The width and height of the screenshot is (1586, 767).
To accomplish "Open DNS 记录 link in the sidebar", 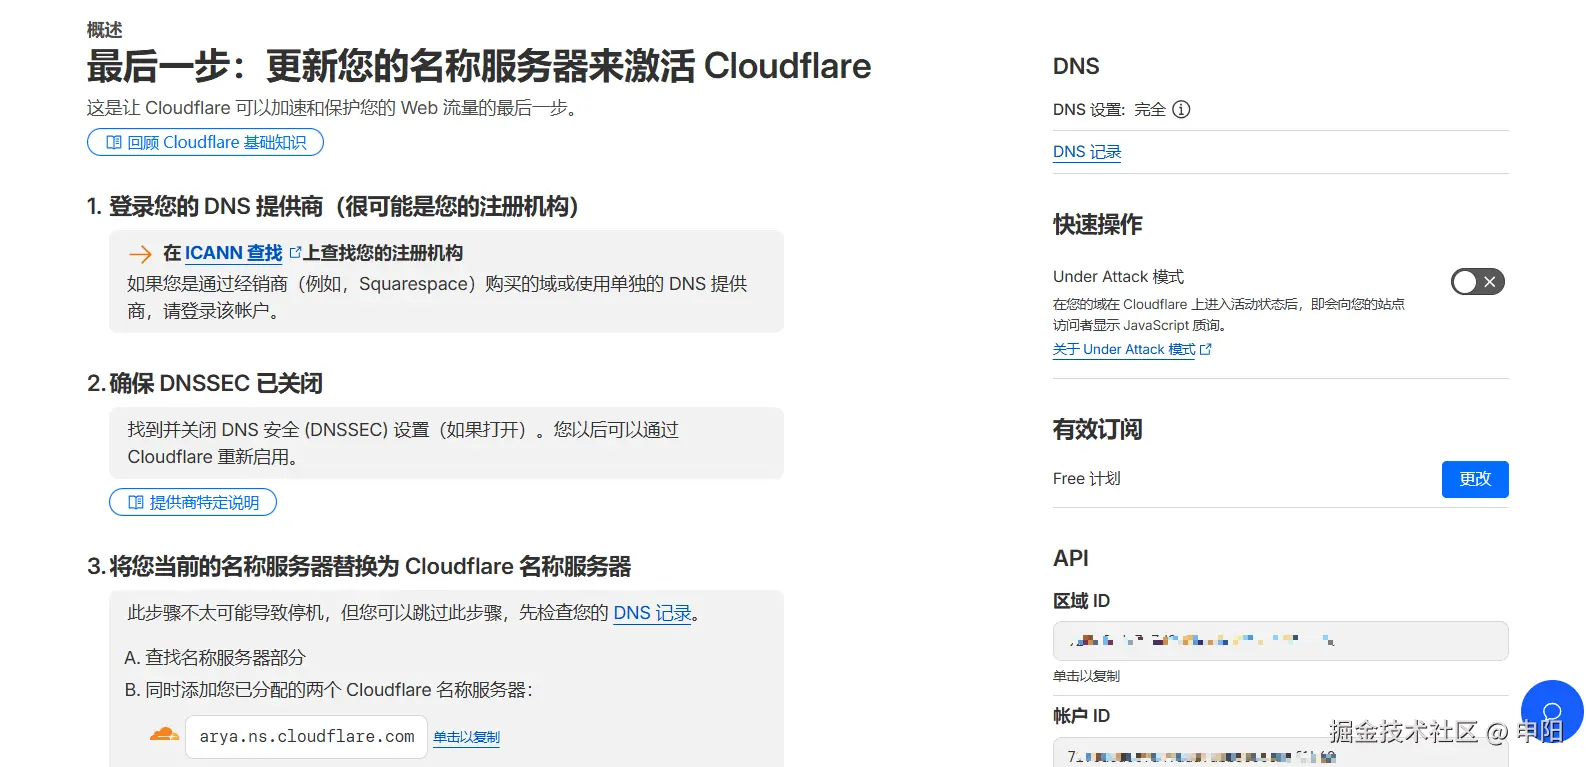I will tap(1087, 152).
